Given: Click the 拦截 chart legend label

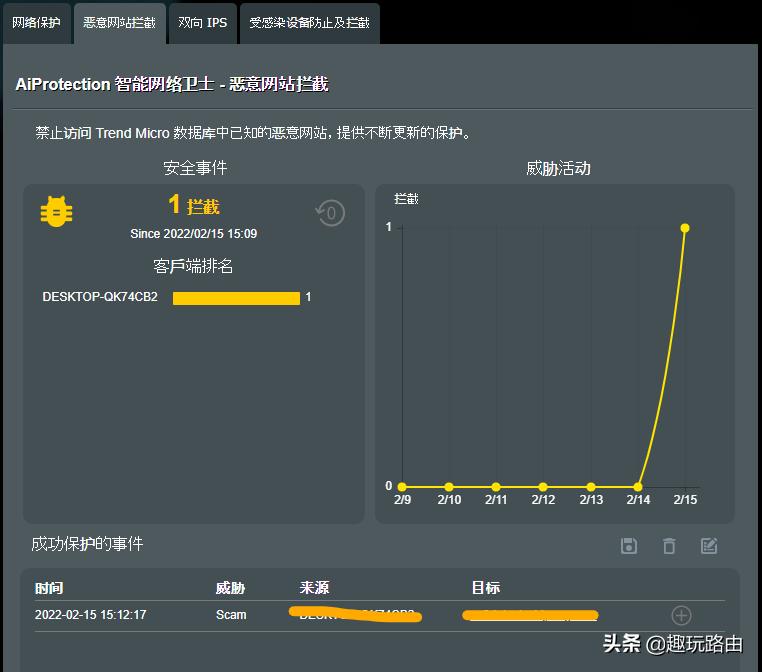Looking at the screenshot, I should pyautogui.click(x=406, y=199).
